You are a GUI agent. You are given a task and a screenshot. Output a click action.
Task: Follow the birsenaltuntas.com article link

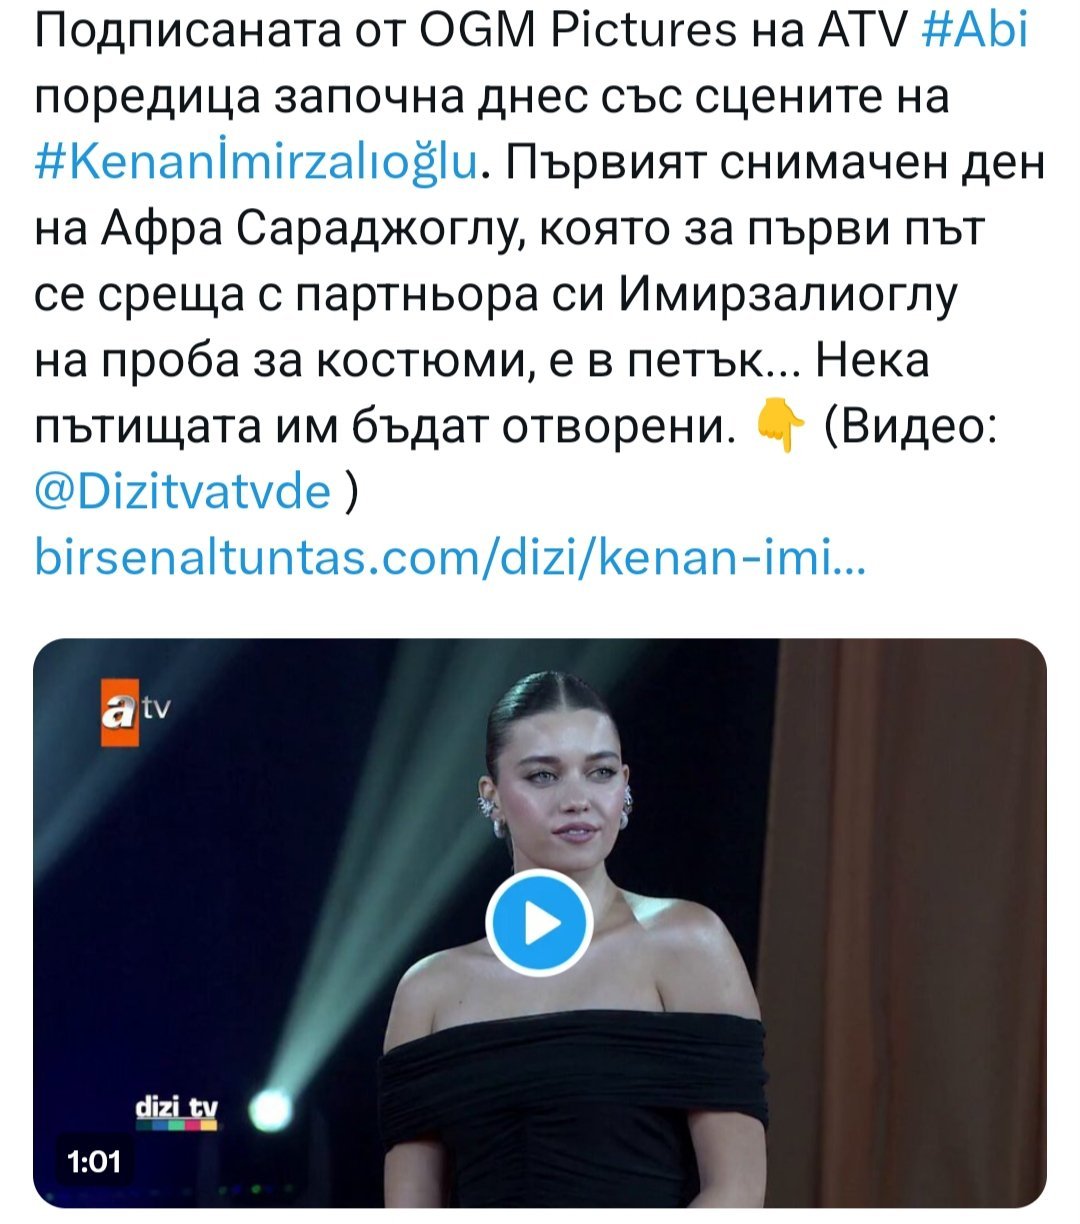448,557
